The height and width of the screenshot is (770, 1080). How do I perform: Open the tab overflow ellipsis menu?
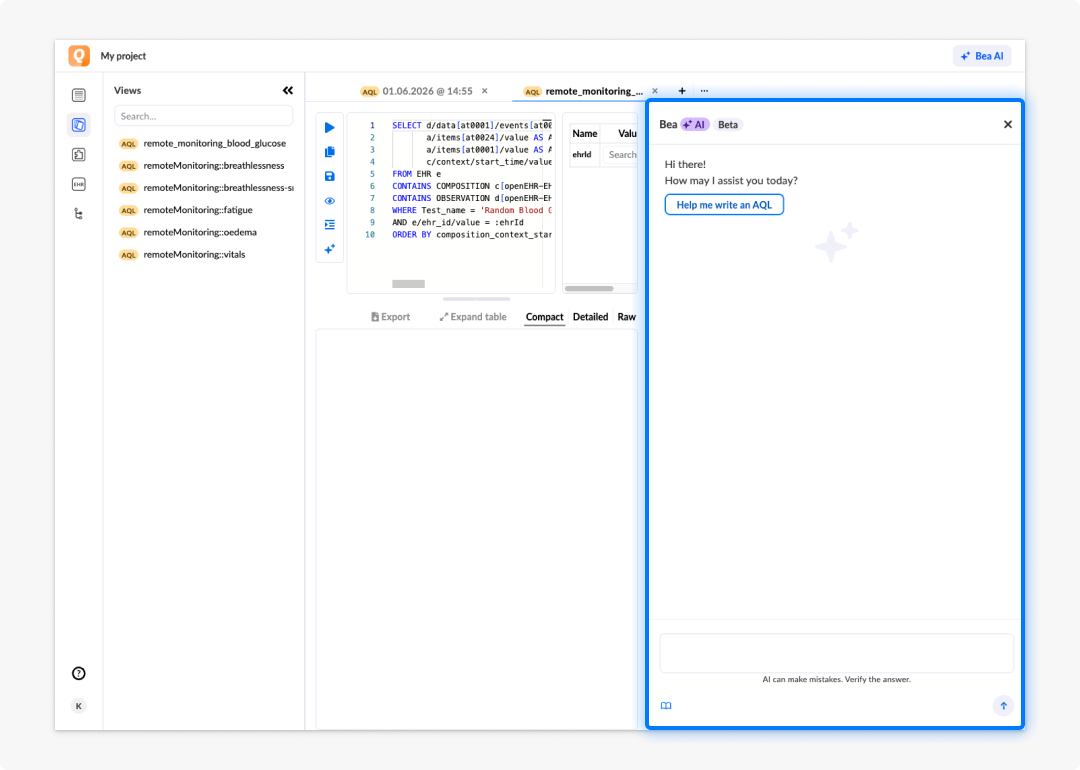pyautogui.click(x=704, y=91)
